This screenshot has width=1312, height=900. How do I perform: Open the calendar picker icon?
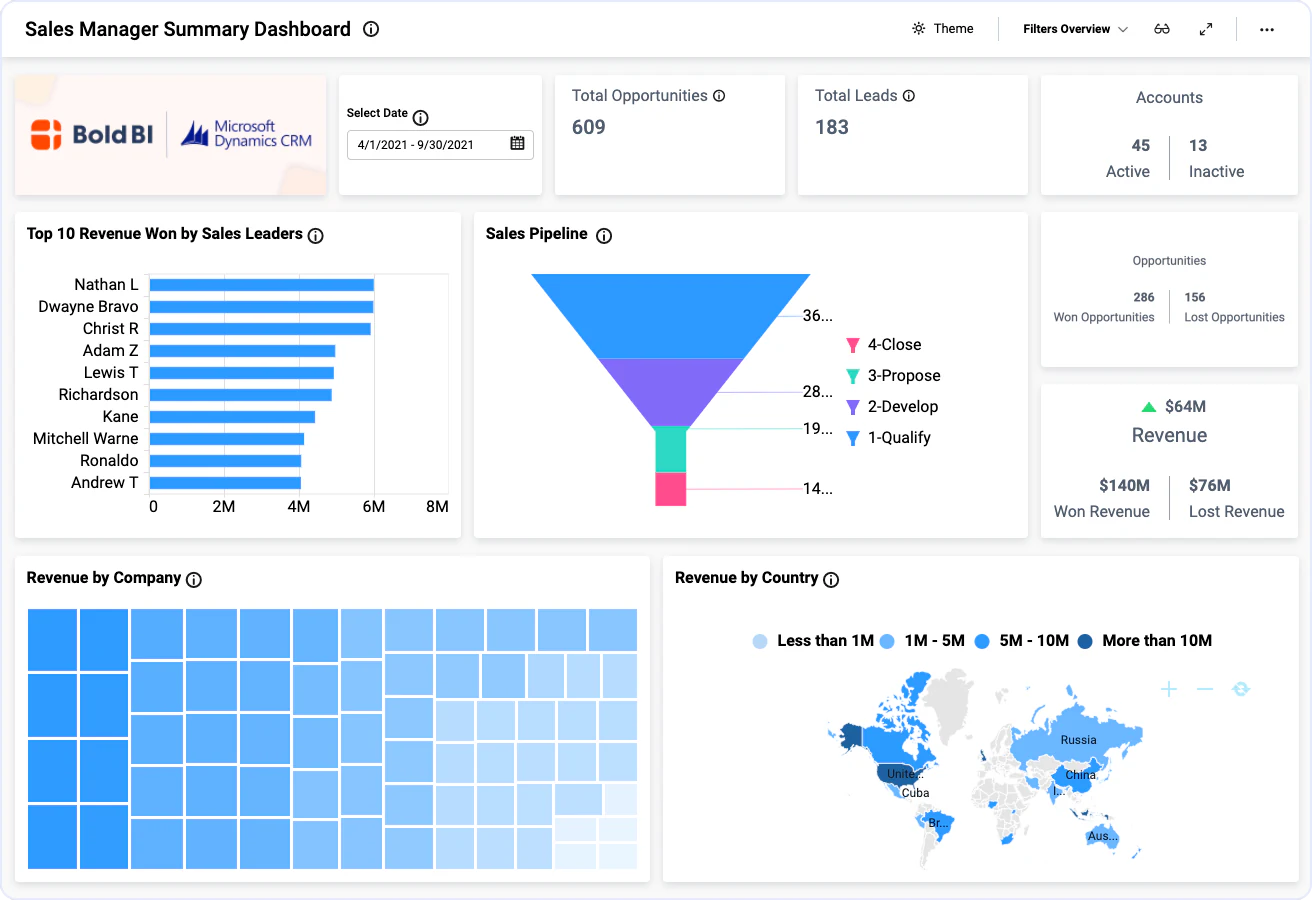click(517, 143)
